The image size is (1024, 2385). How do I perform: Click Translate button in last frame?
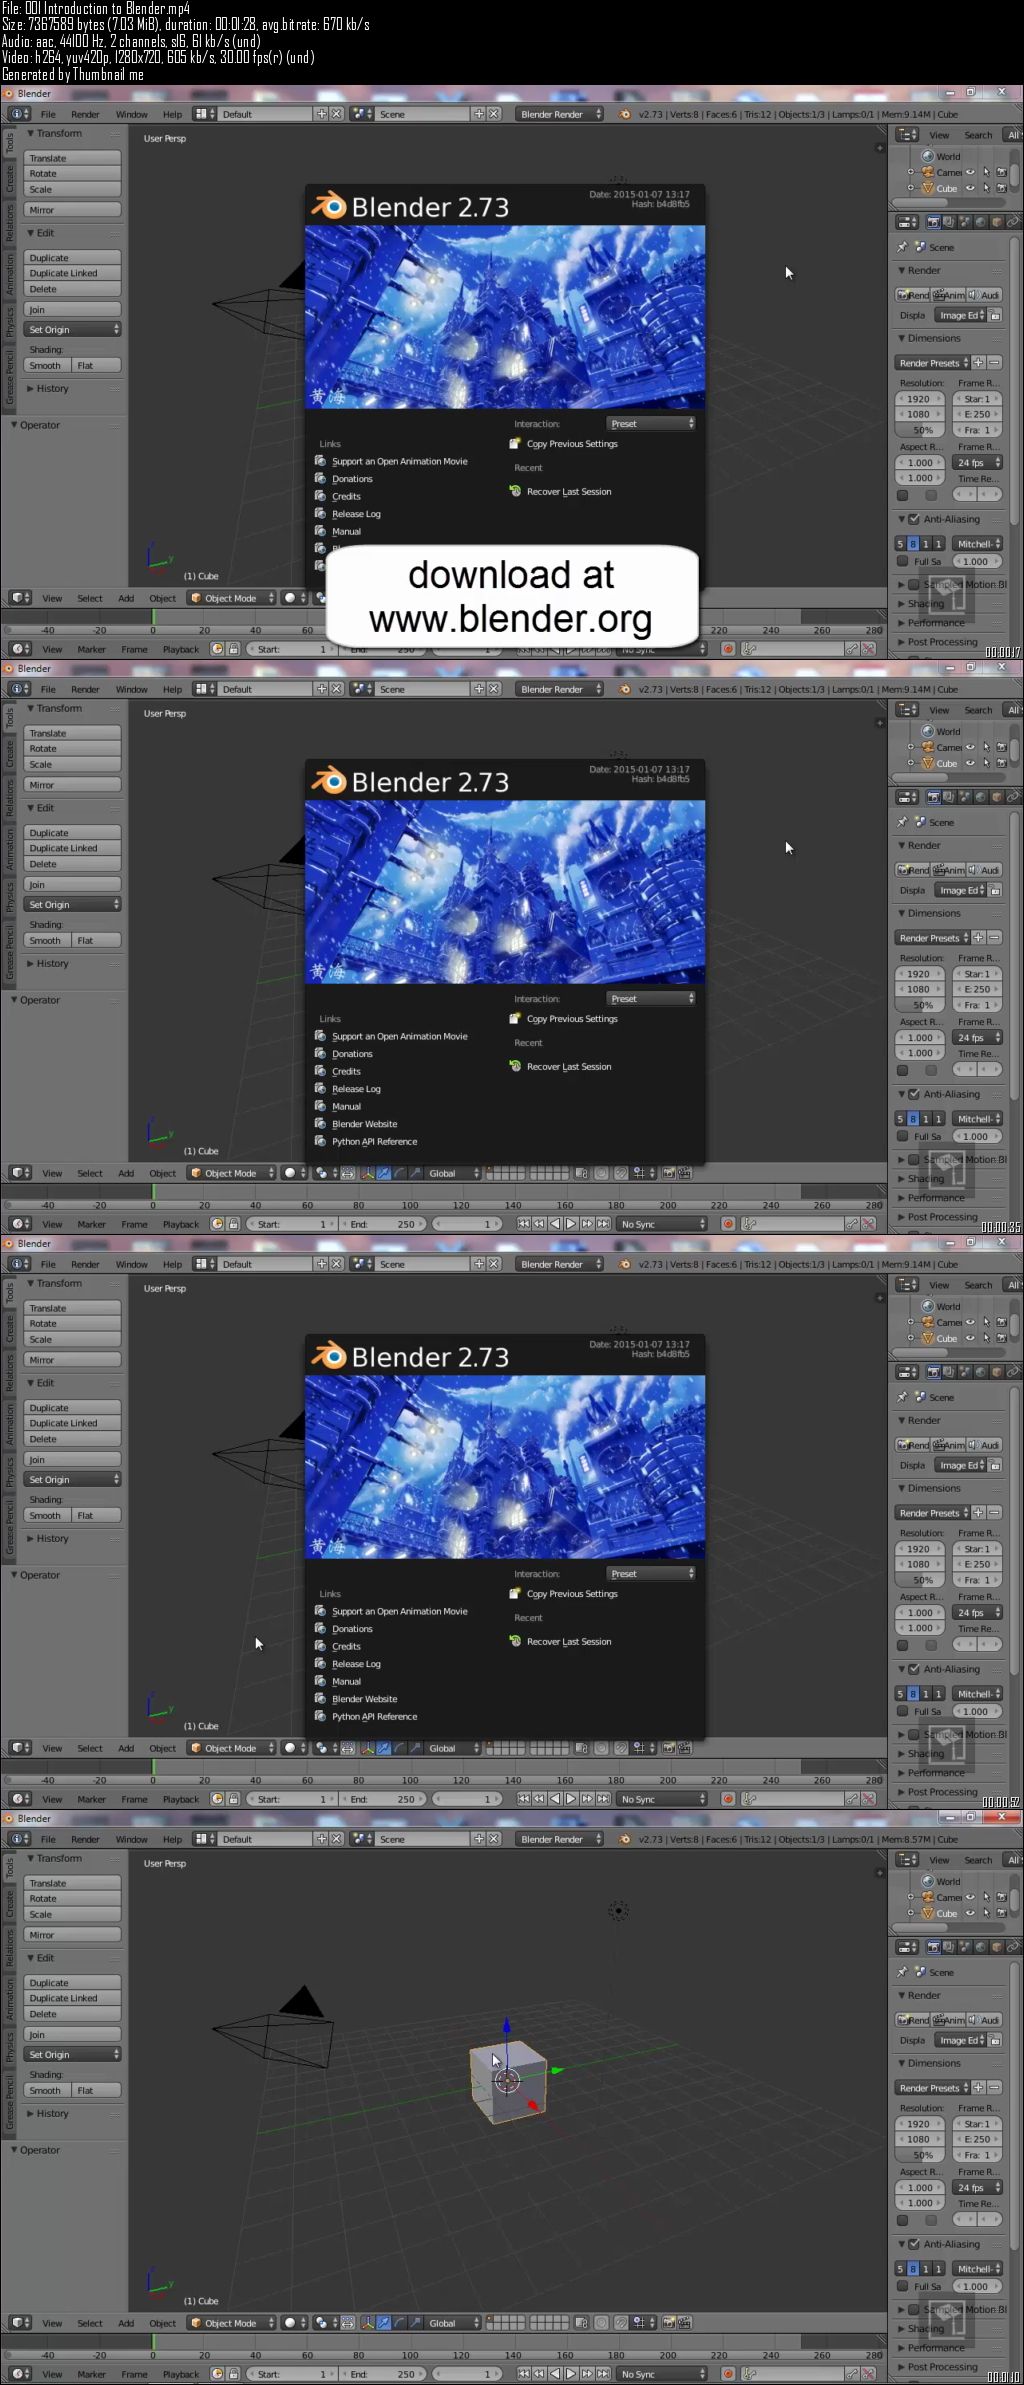click(72, 1883)
